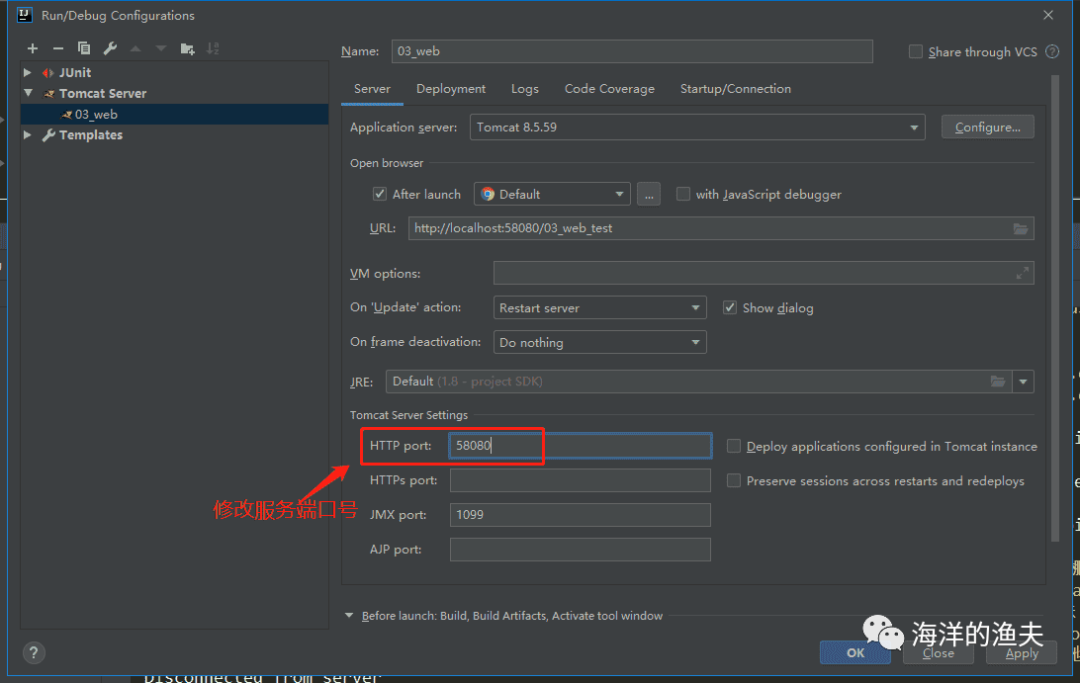The image size is (1080, 683).
Task: Click the OK button
Action: [855, 653]
